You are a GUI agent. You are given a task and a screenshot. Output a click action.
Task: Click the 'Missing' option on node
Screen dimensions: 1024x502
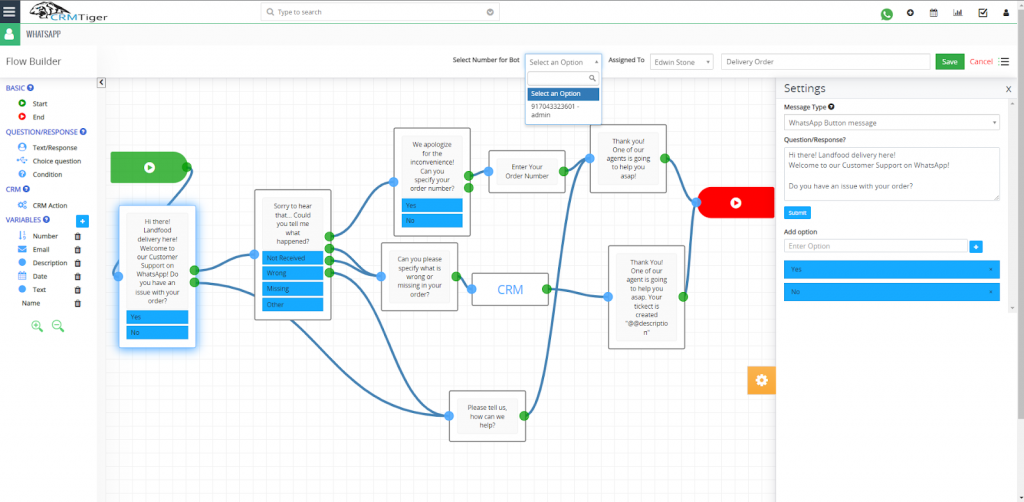[x=293, y=289]
